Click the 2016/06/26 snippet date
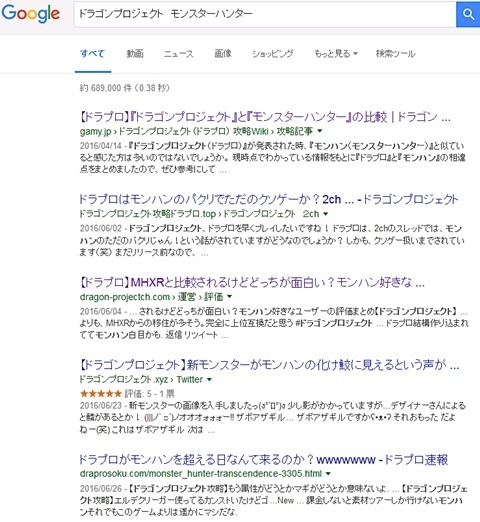Image resolution: width=480 pixels, height=522 pixels. pos(101,489)
